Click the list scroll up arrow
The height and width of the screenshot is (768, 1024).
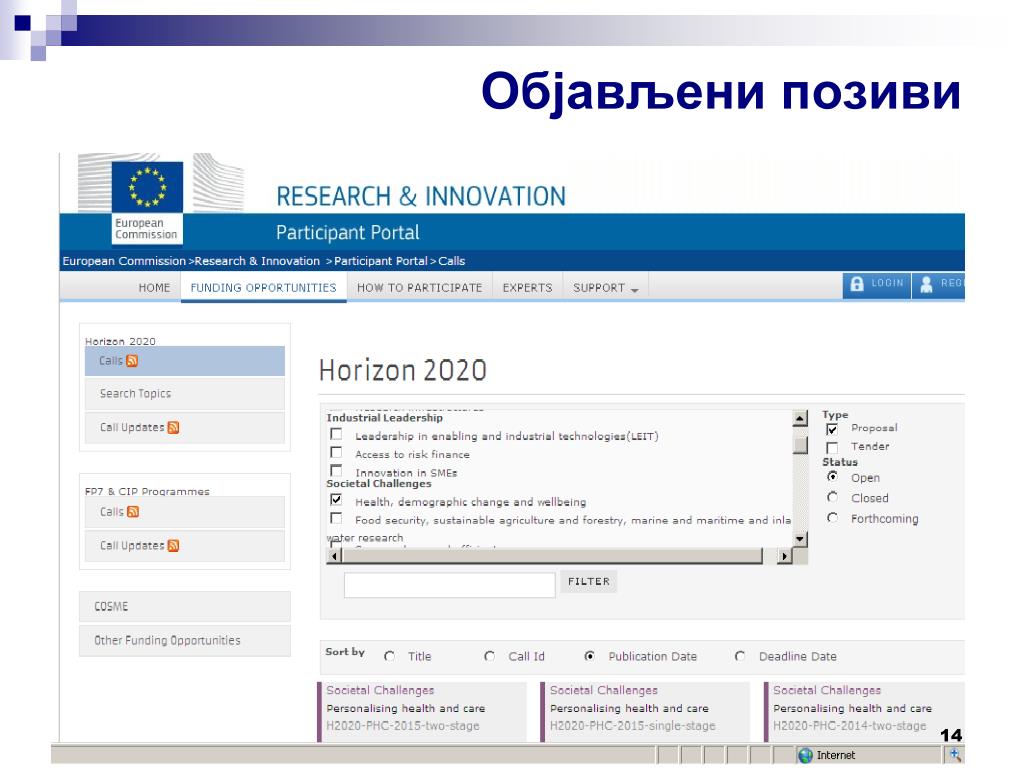pos(800,419)
